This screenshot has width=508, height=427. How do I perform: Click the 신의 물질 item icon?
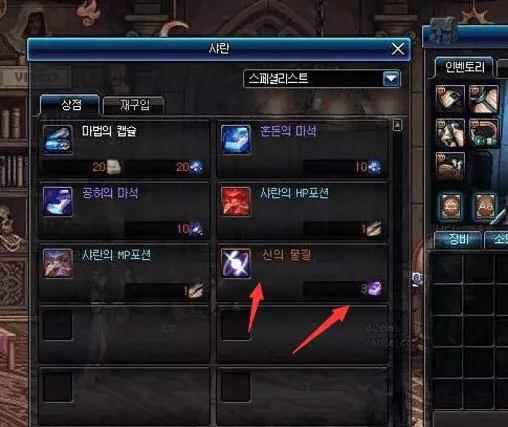tap(236, 263)
